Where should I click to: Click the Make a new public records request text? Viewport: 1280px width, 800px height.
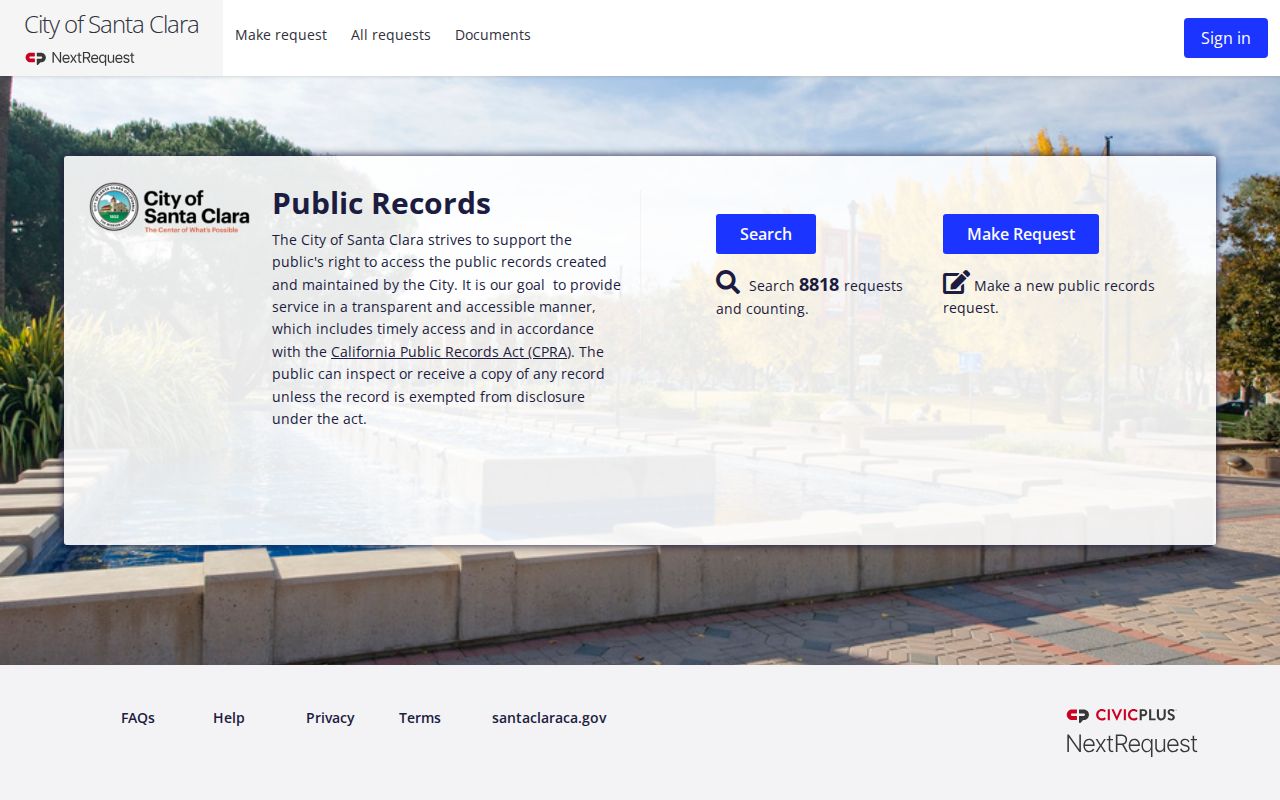point(1049,296)
